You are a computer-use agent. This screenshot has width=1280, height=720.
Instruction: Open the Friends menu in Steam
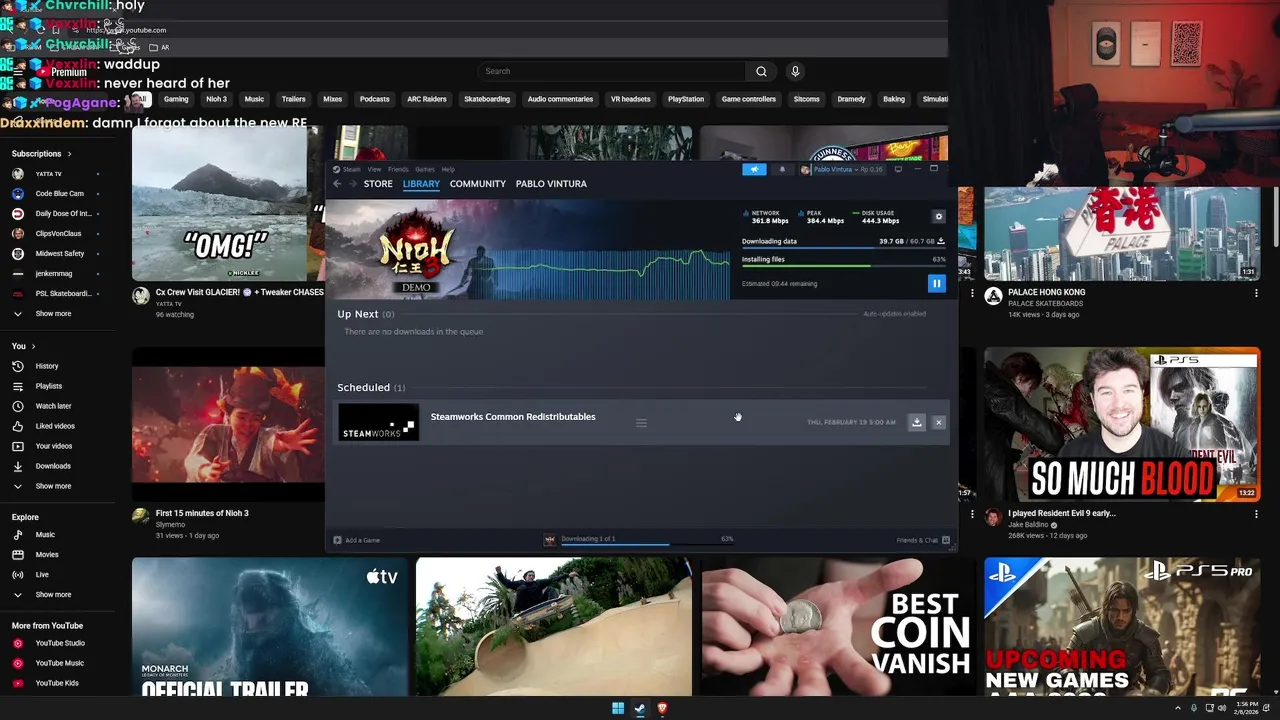pyautogui.click(x=398, y=169)
